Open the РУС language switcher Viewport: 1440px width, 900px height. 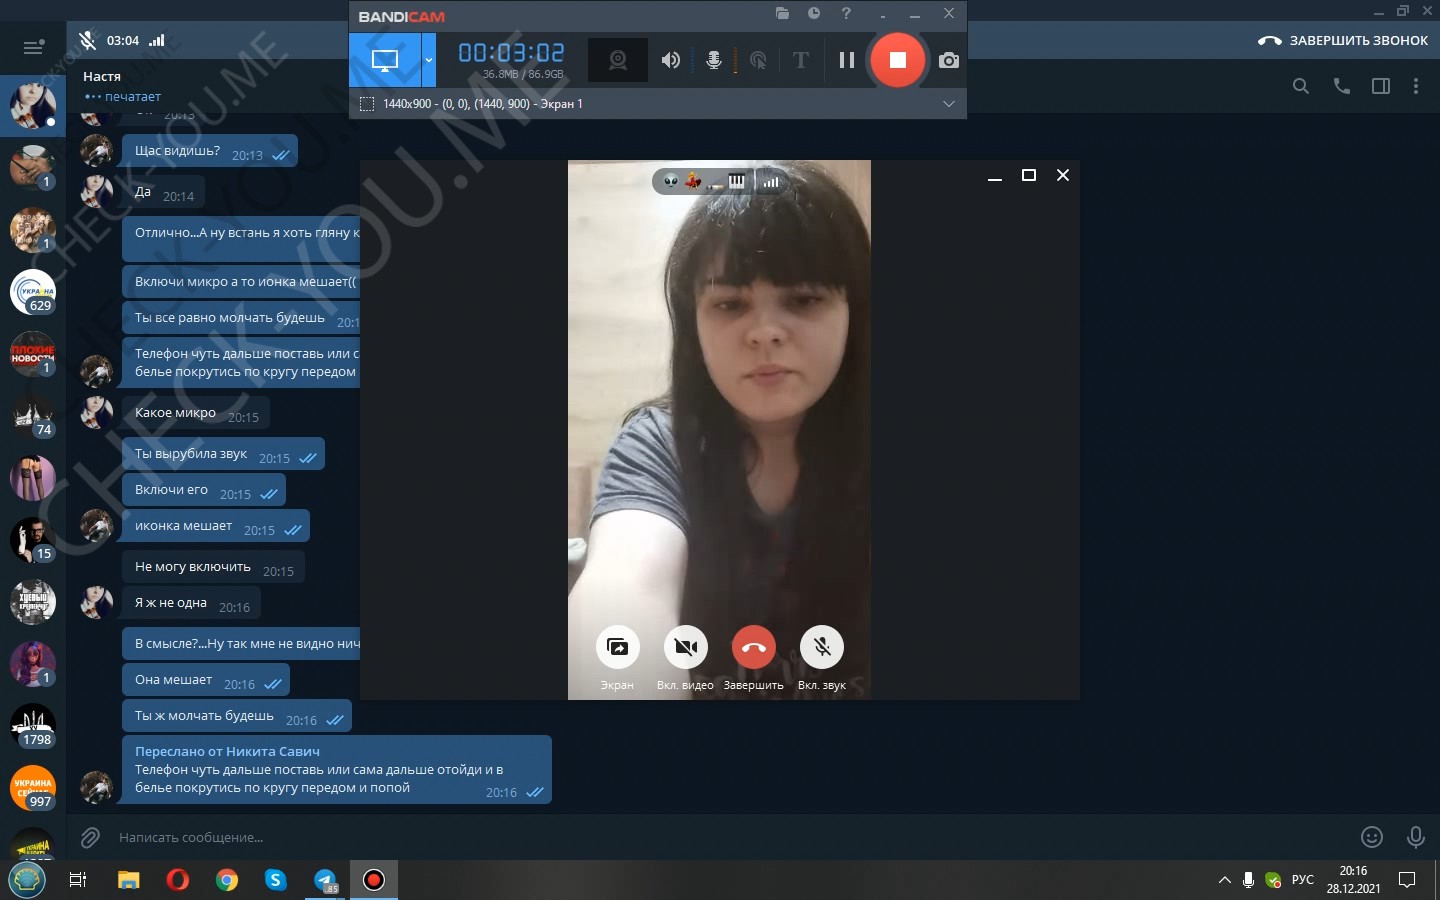click(1303, 880)
